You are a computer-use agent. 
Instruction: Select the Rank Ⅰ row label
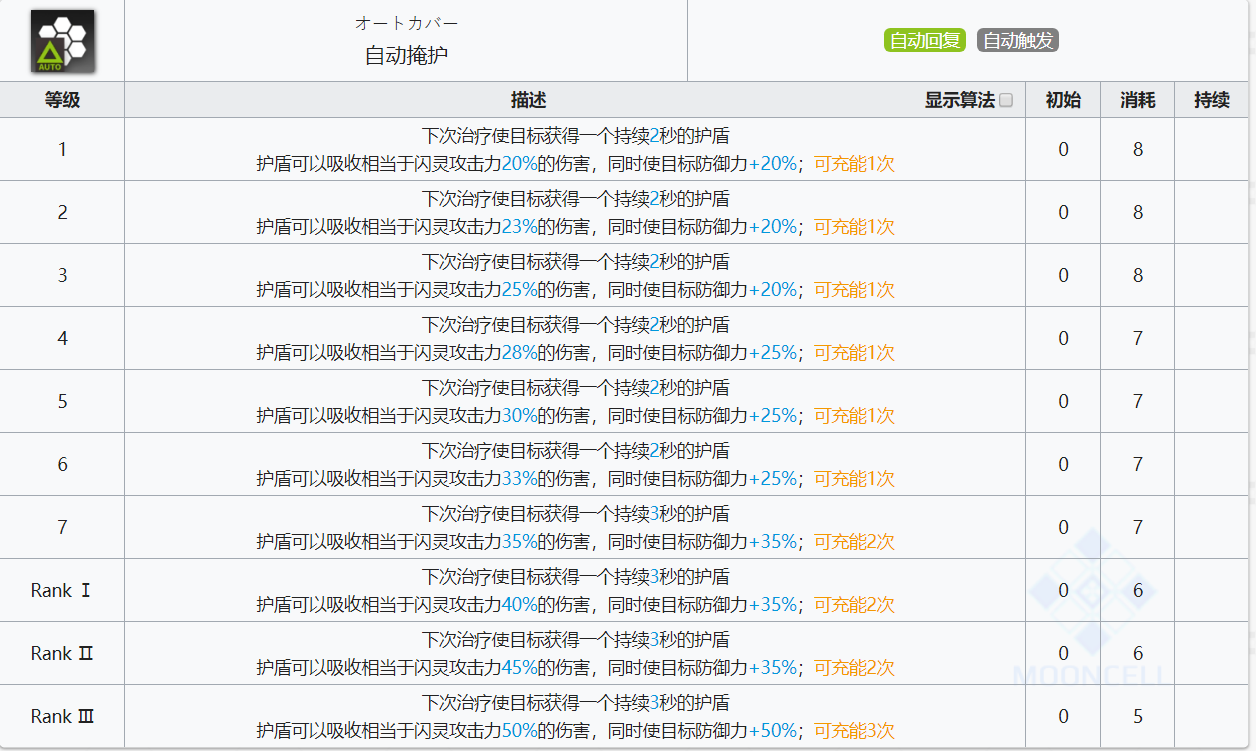(62, 591)
